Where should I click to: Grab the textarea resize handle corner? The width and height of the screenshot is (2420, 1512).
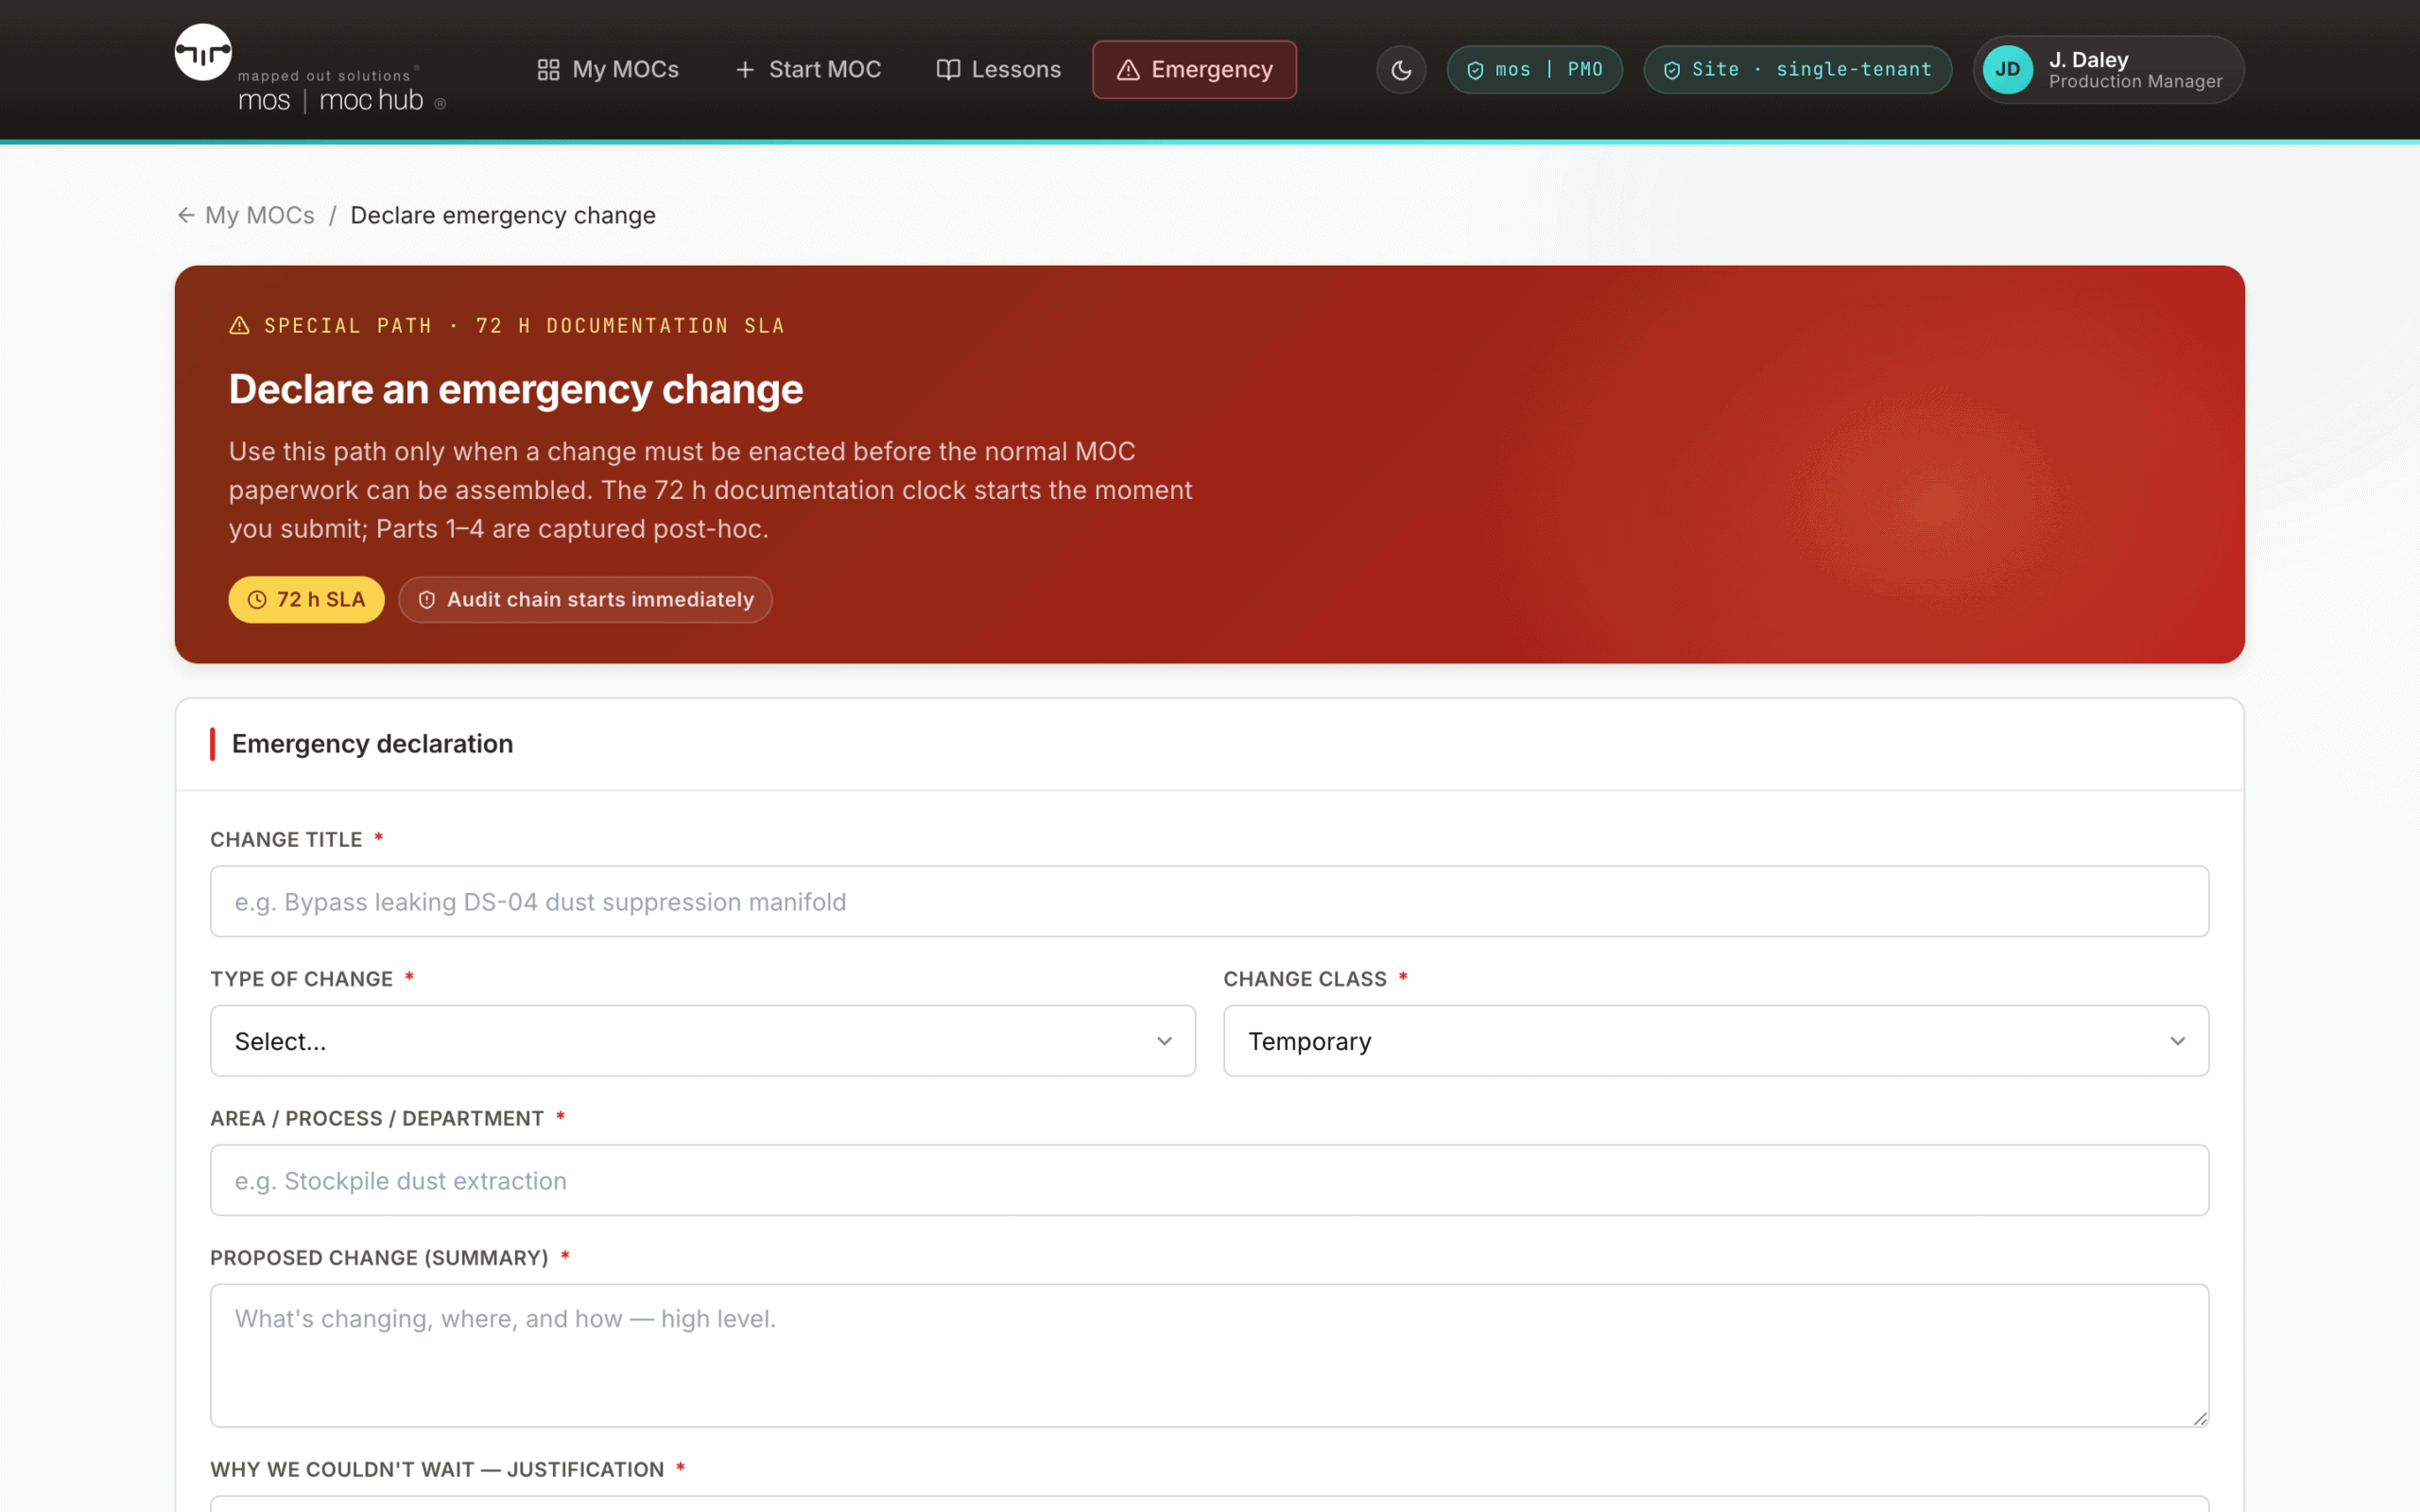(2200, 1418)
